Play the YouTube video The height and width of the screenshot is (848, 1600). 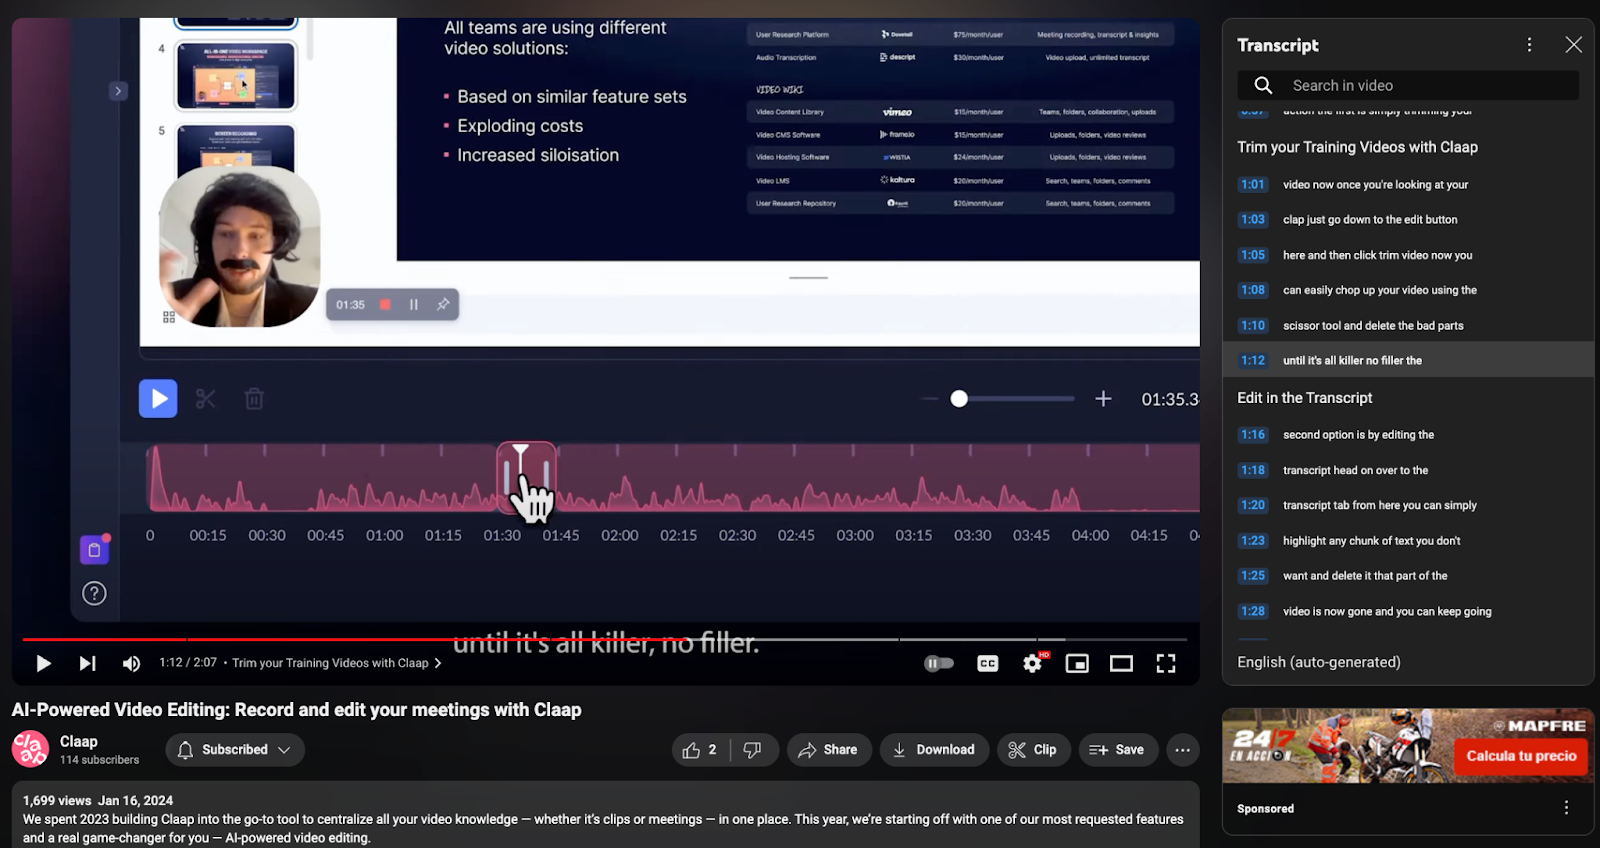pos(43,663)
